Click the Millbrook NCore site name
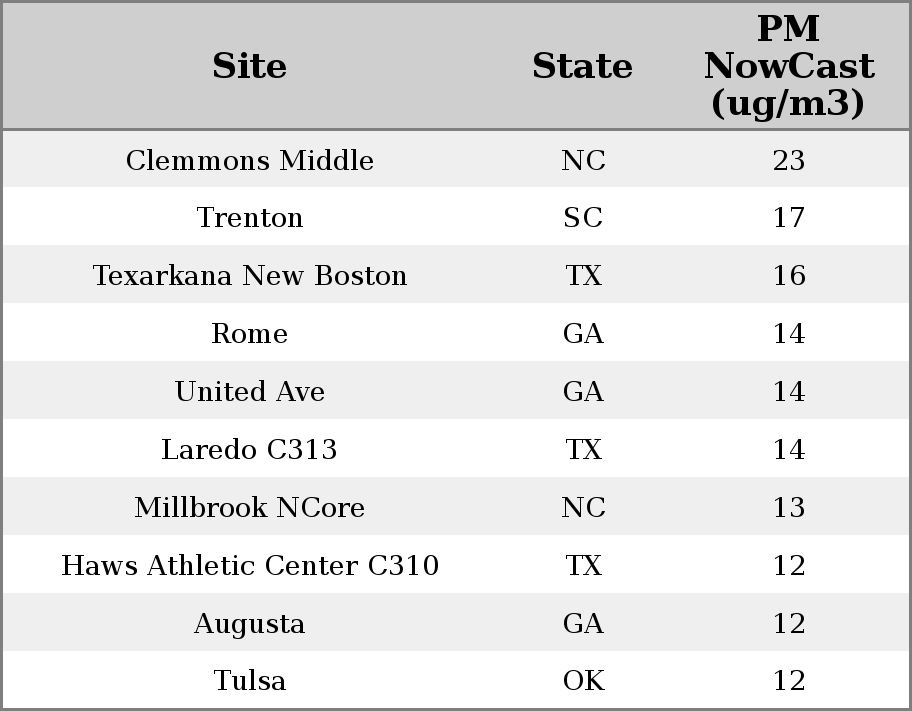 tap(250, 507)
